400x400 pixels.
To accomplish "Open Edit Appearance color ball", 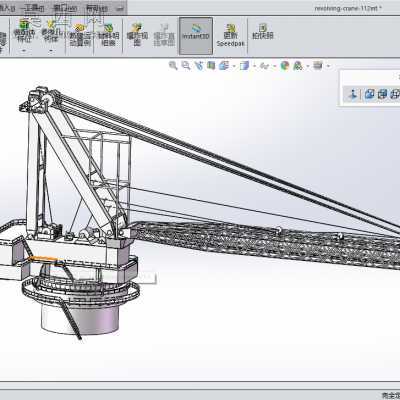I will 284,66.
